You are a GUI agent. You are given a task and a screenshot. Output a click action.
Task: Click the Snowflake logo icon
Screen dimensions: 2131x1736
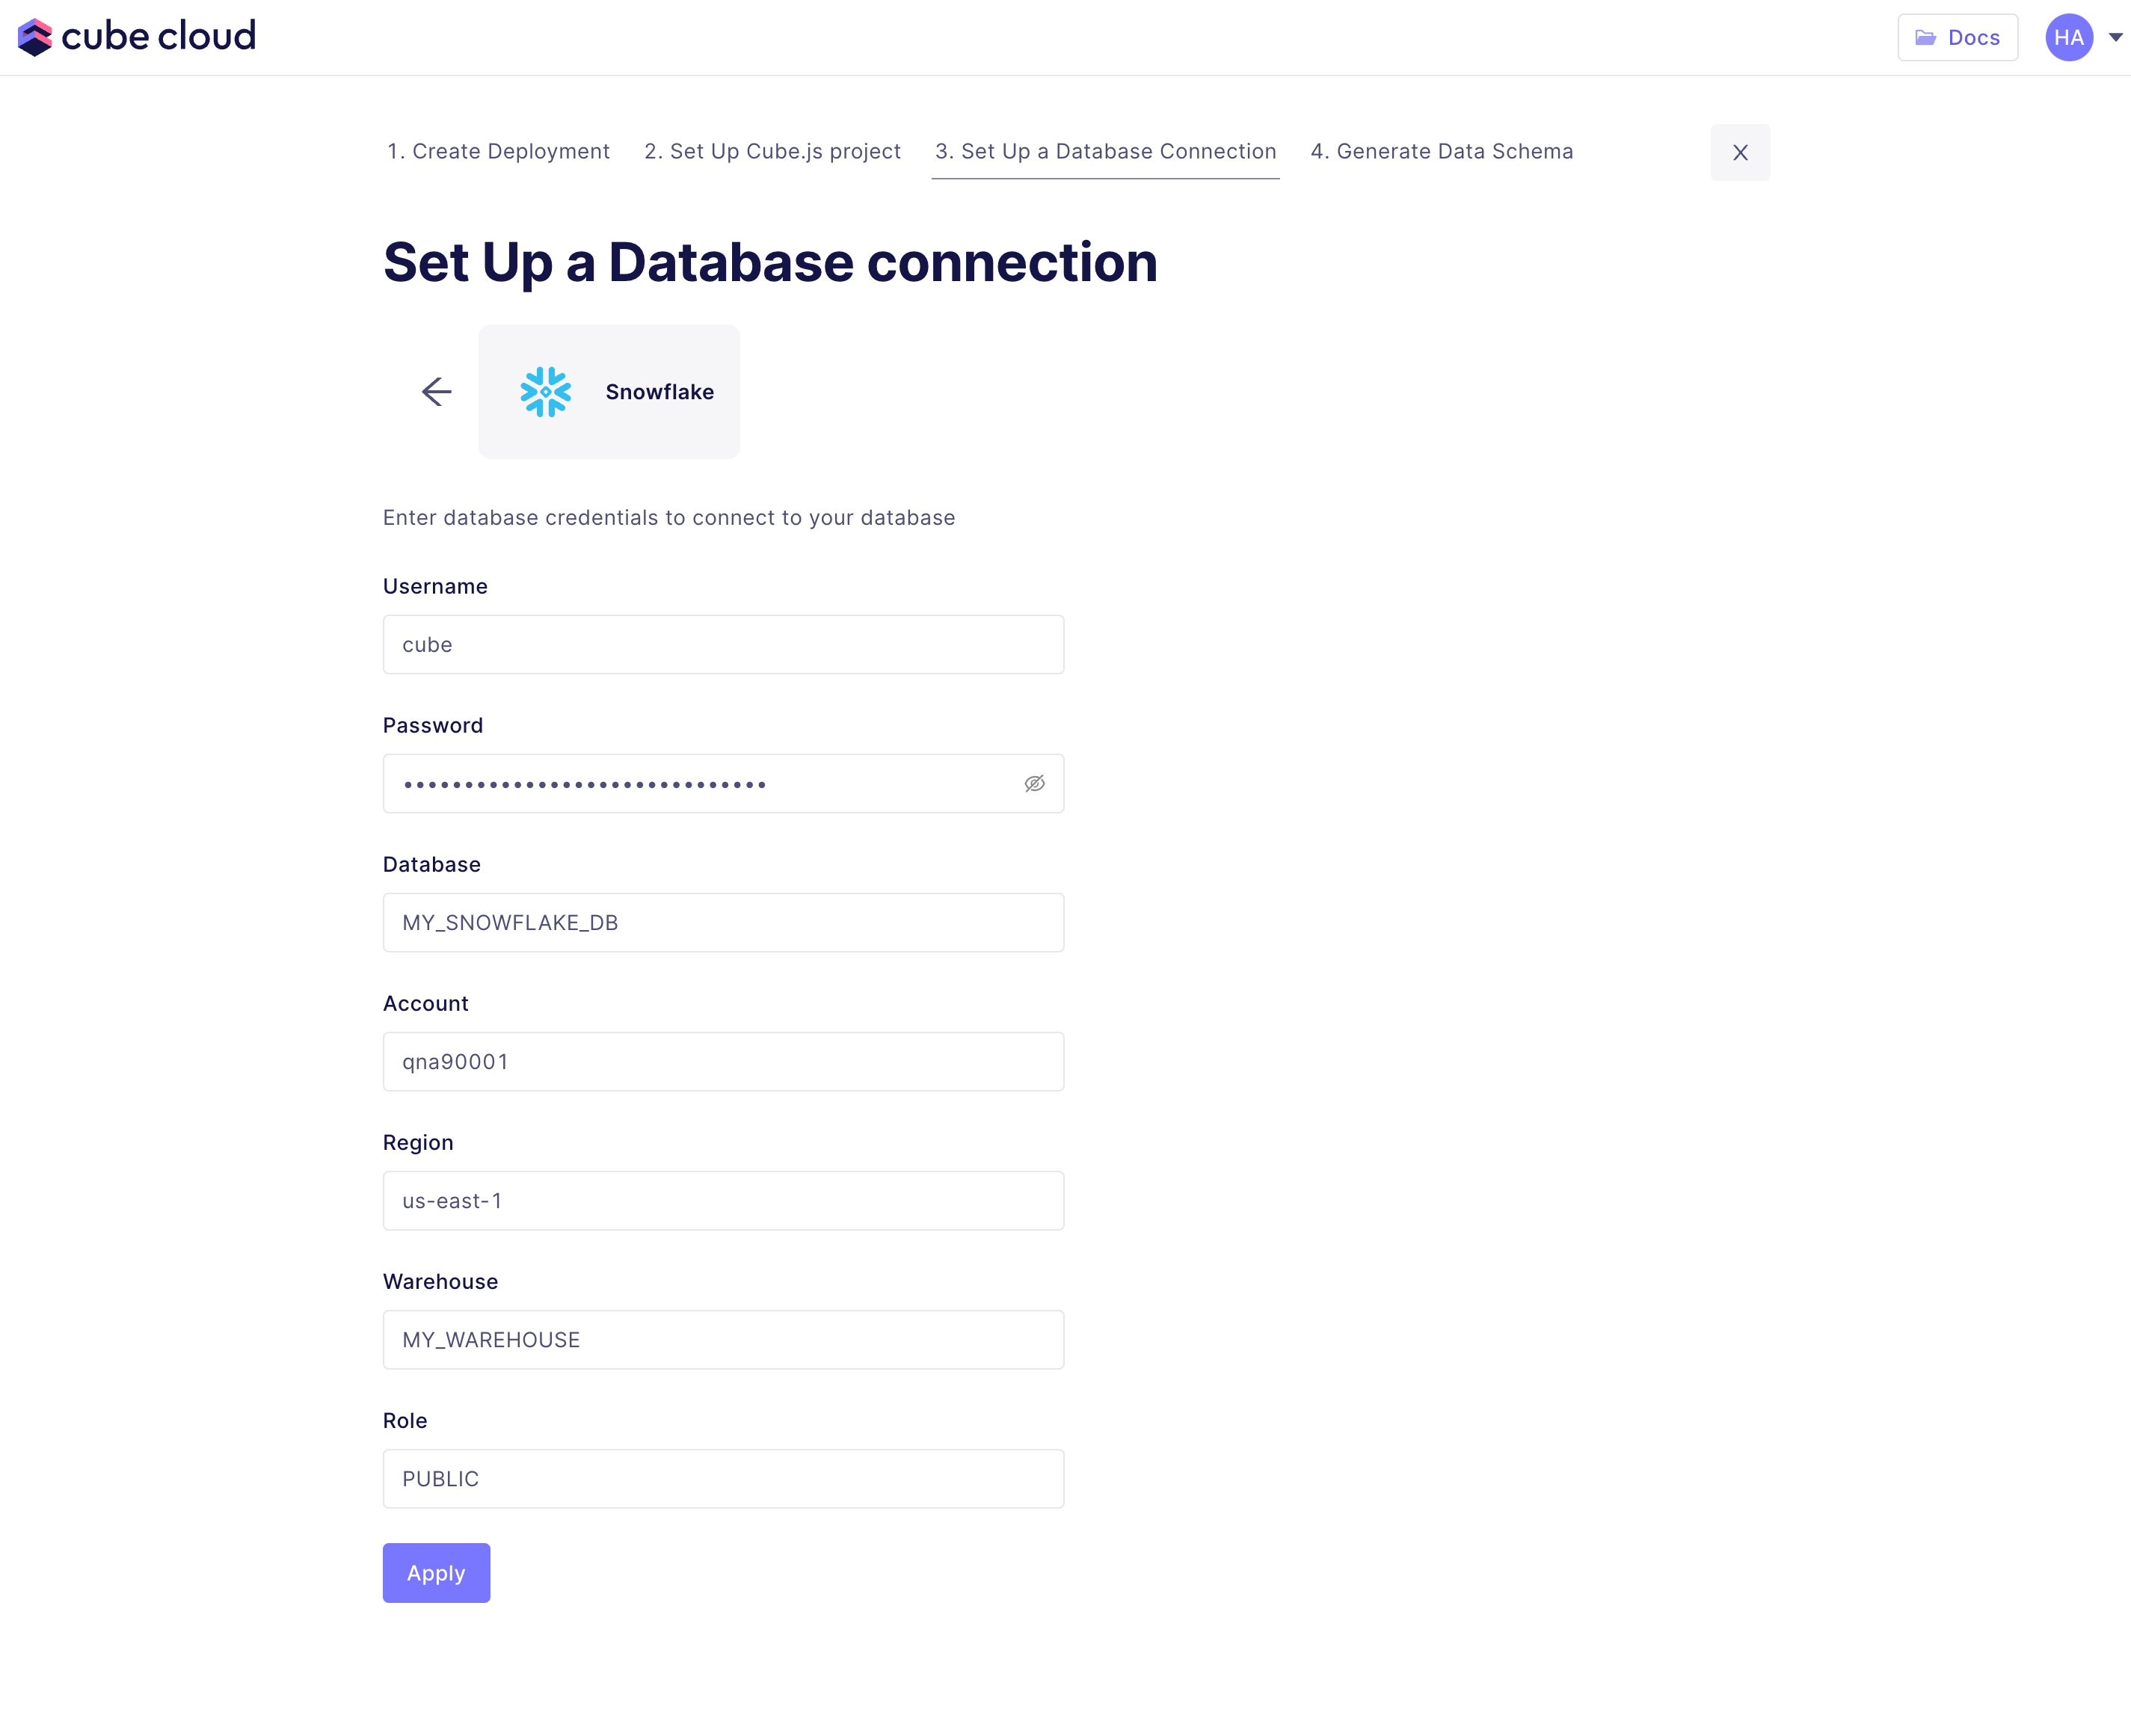545,392
